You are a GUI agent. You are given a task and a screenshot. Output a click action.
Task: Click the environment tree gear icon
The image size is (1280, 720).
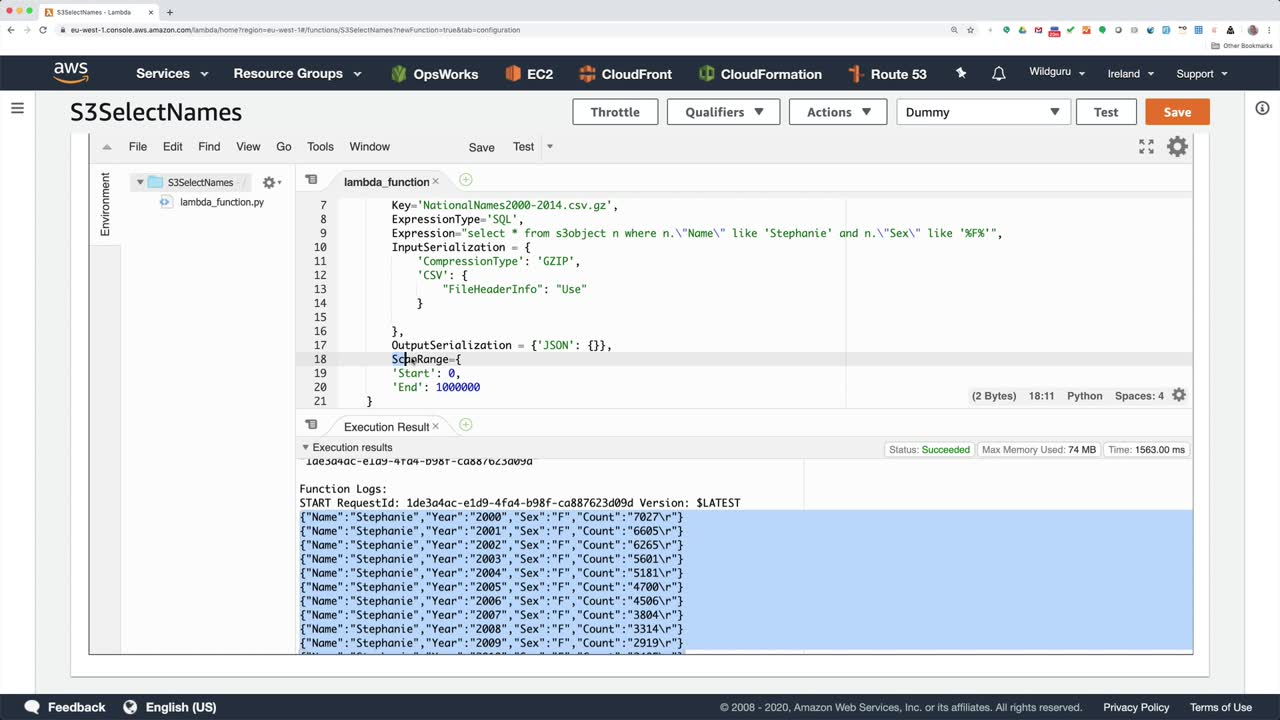tap(269, 183)
